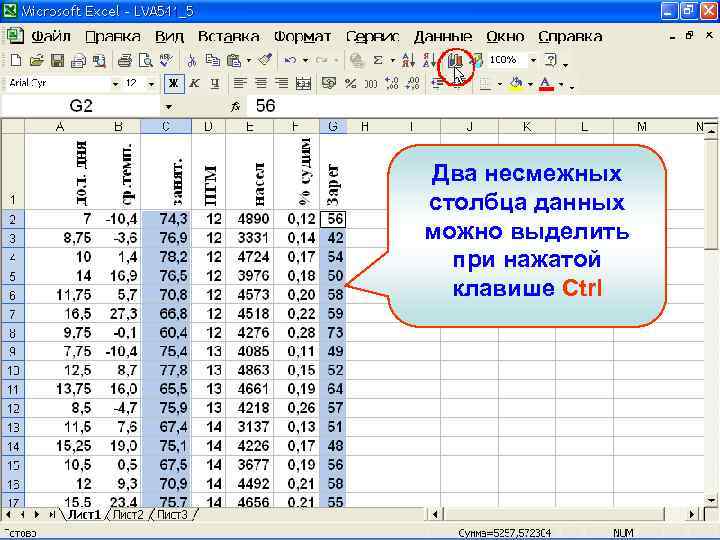
Task: Open the Вставка menu
Action: coord(228,36)
